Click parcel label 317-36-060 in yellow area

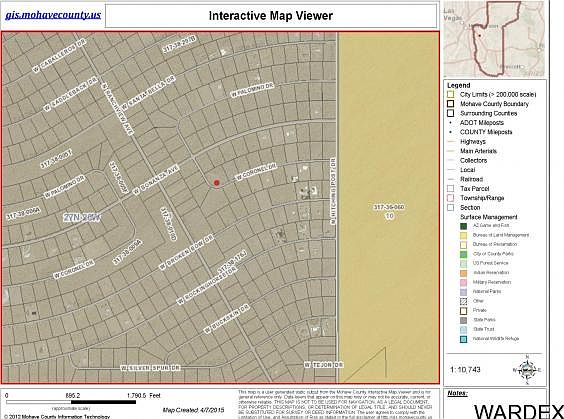(x=389, y=207)
